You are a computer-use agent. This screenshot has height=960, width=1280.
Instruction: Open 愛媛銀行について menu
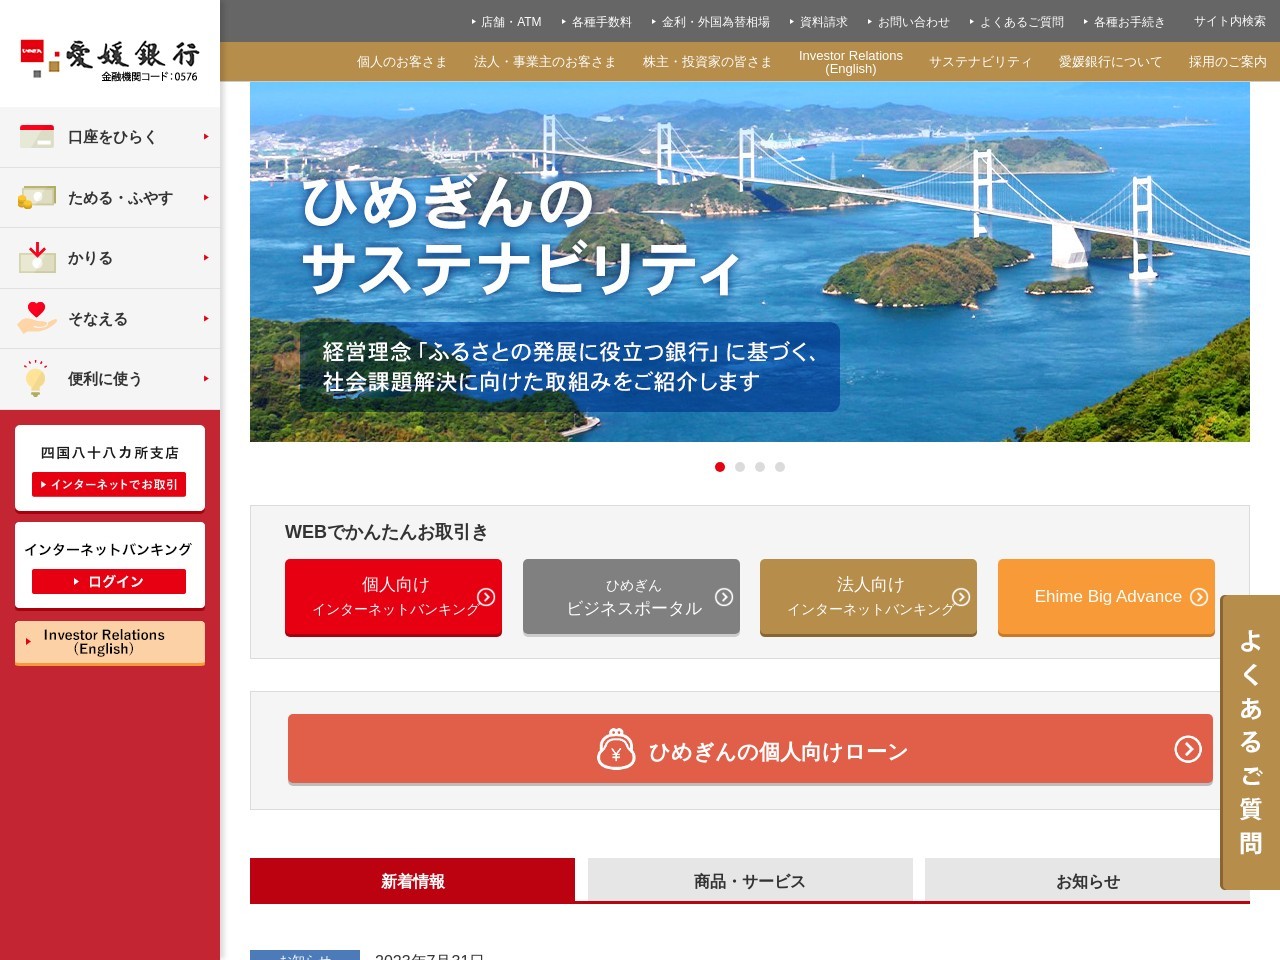[x=1110, y=62]
